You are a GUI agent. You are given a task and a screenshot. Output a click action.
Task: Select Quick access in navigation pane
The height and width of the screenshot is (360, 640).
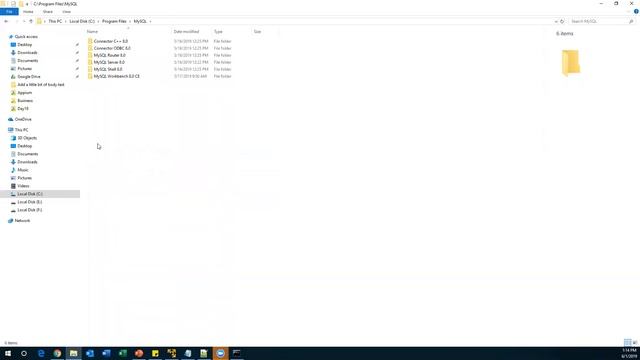coord(26,37)
